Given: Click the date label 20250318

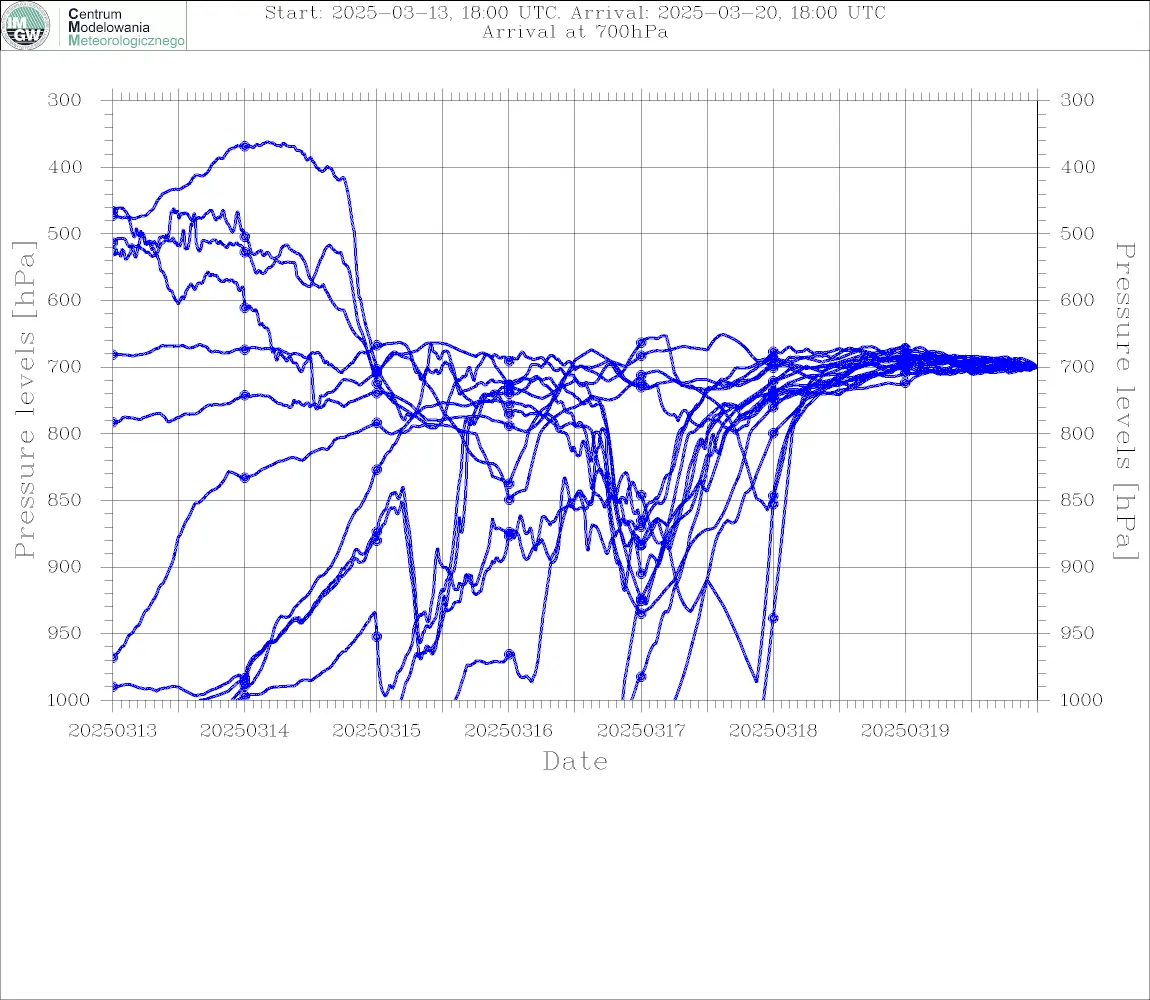Looking at the screenshot, I should pos(772,731).
